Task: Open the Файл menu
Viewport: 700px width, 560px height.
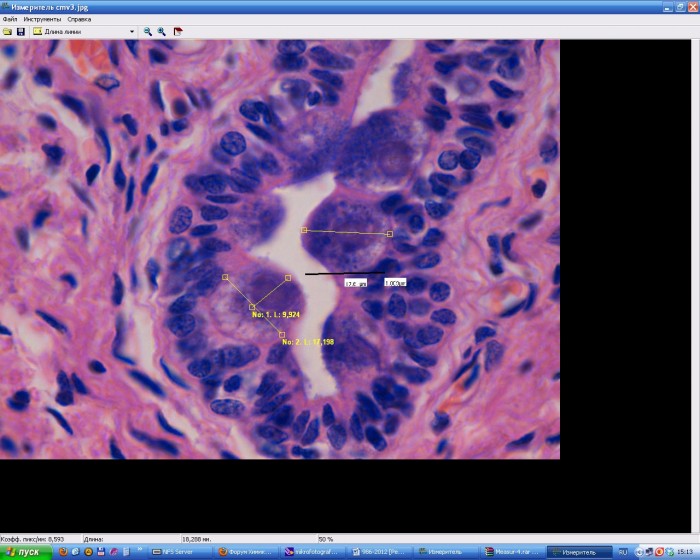Action: (x=10, y=19)
